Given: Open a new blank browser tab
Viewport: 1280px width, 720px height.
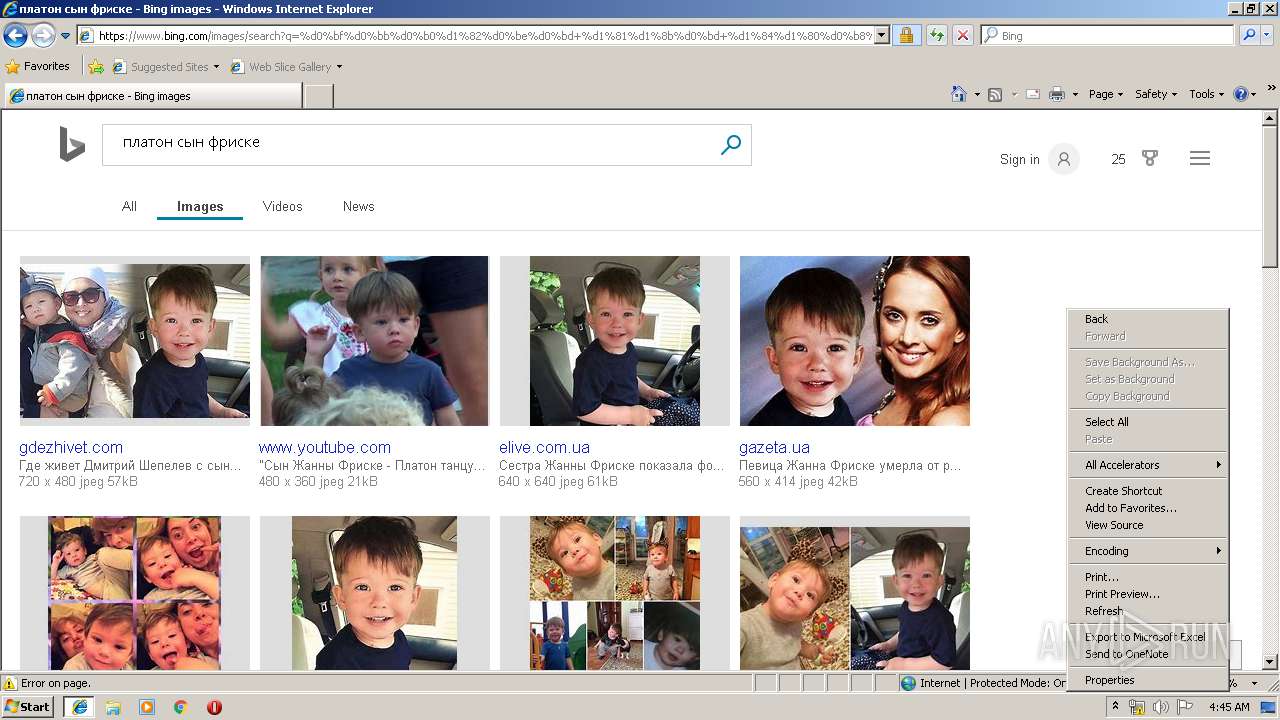Looking at the screenshot, I should 318,96.
